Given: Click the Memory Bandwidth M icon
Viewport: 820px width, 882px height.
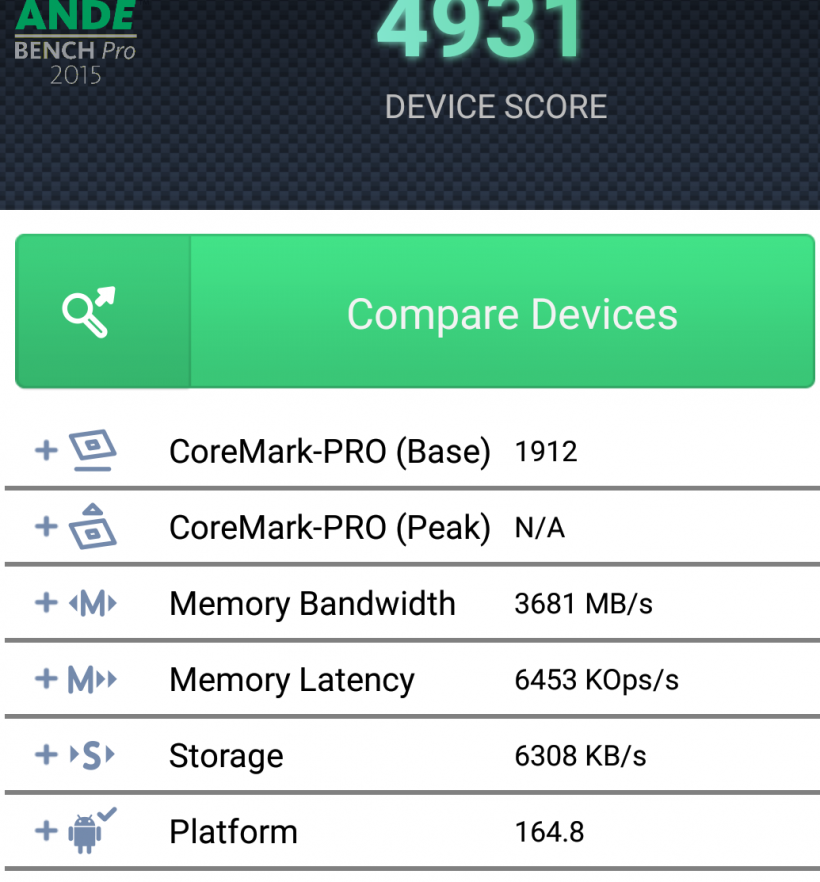Looking at the screenshot, I should 92,603.
